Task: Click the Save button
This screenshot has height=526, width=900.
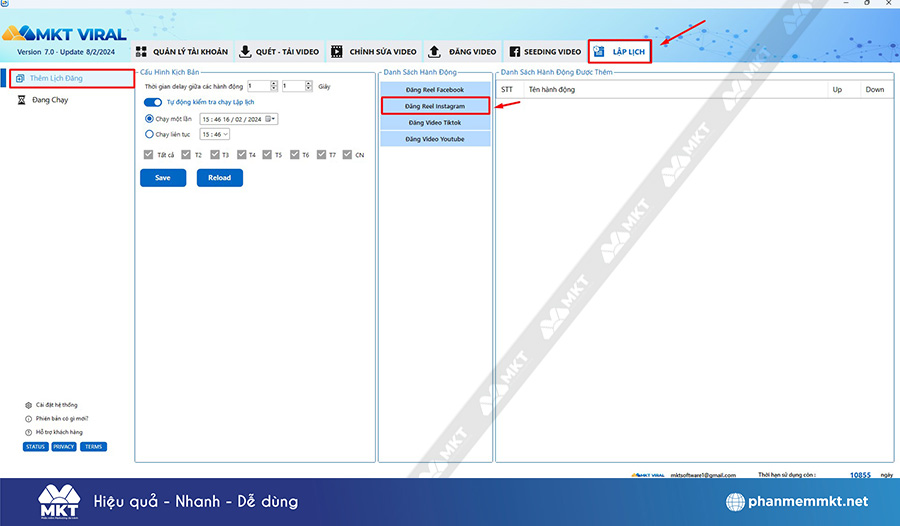Action: coord(163,178)
